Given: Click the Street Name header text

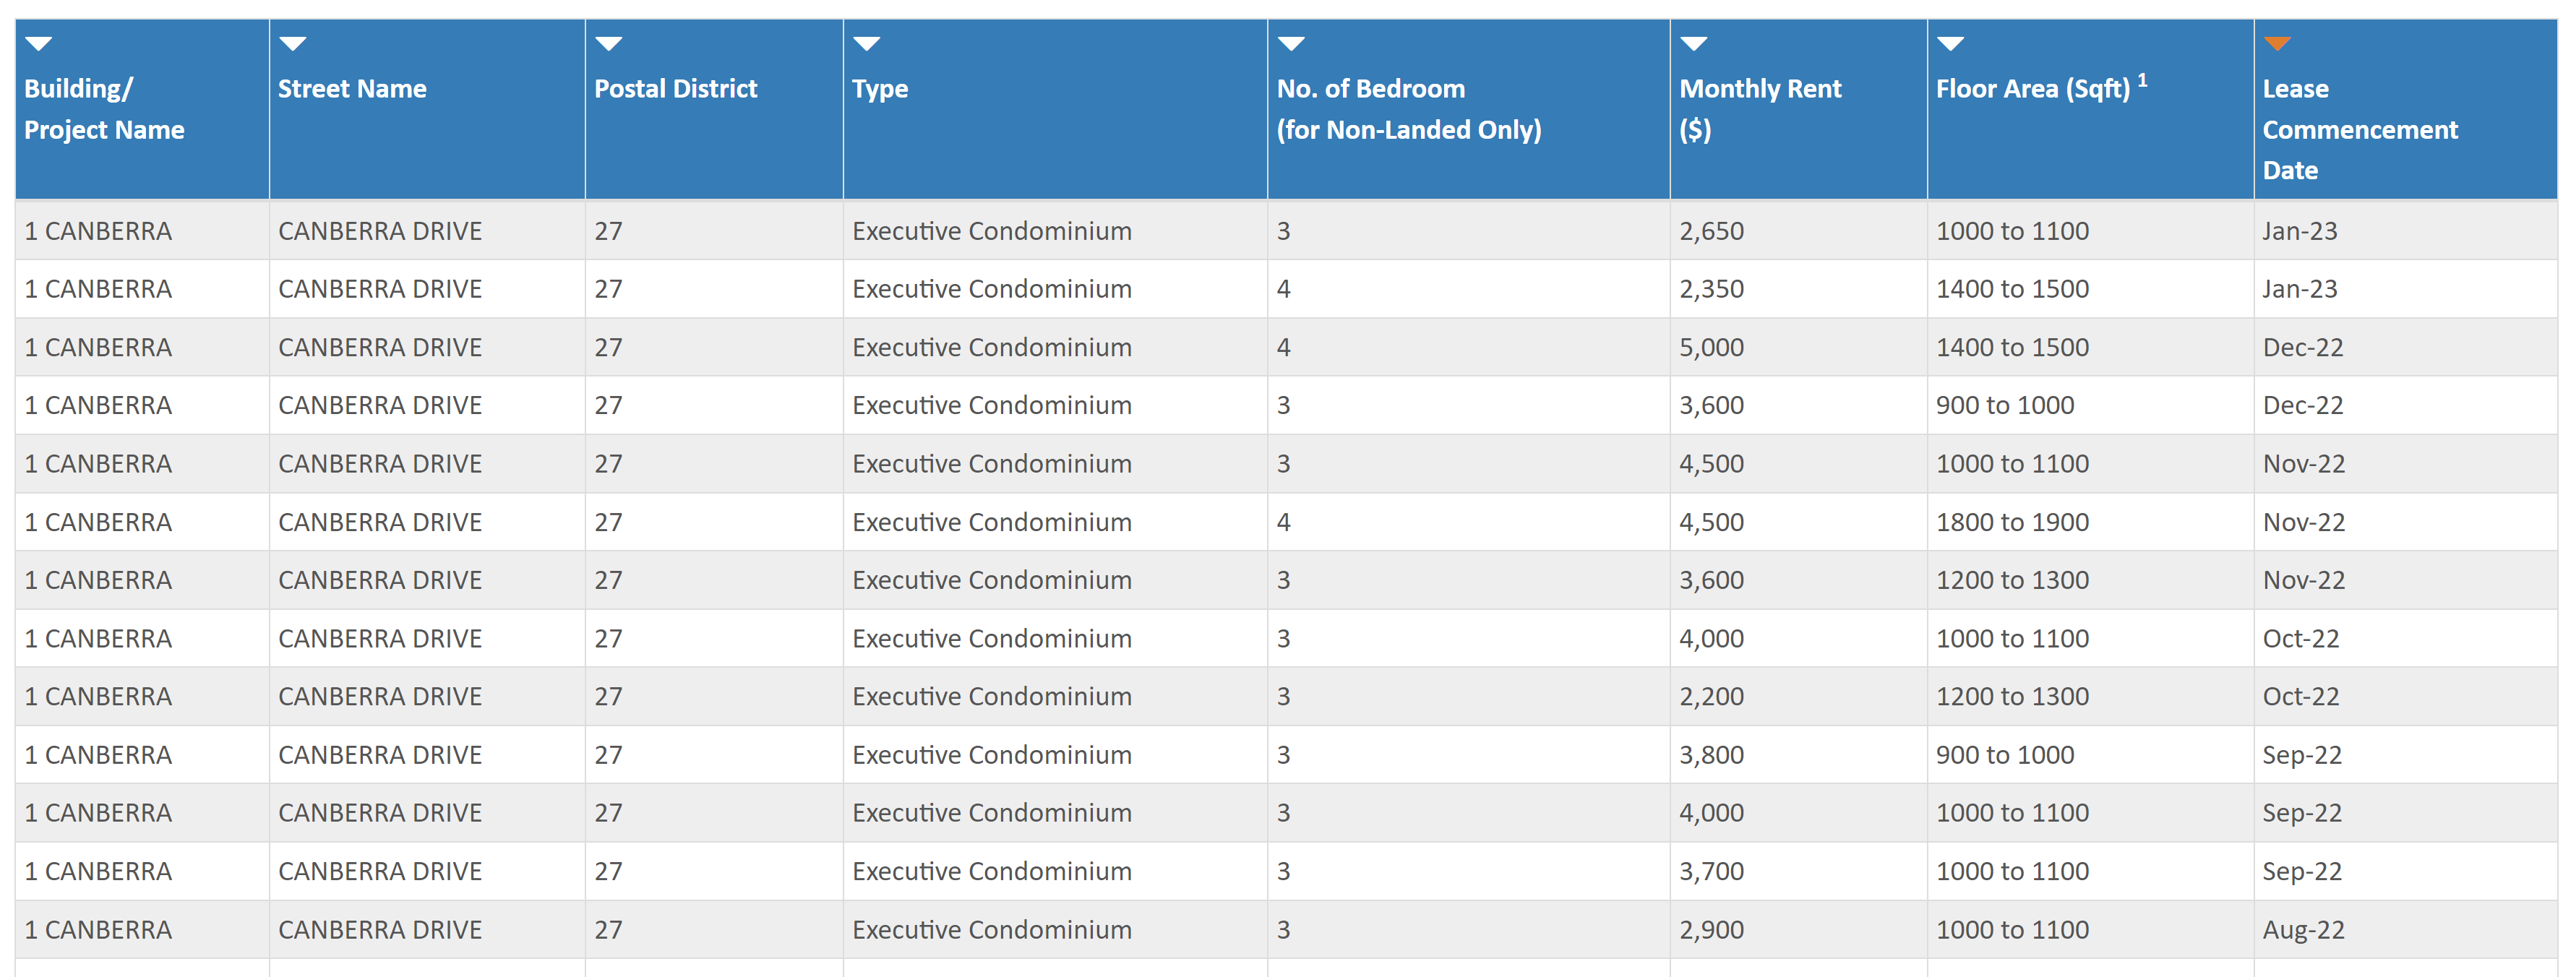Looking at the screenshot, I should 352,89.
